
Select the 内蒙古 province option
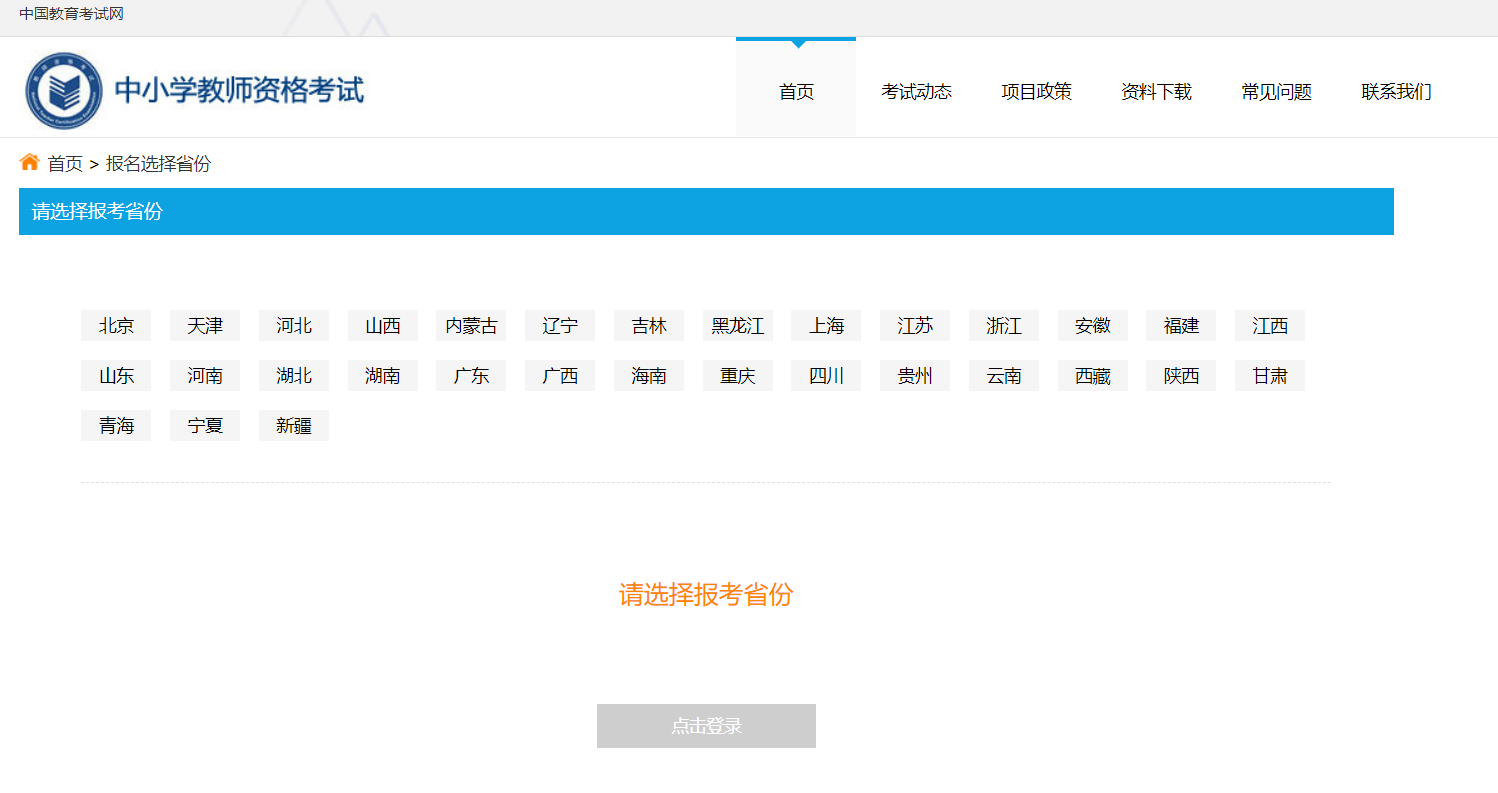471,326
